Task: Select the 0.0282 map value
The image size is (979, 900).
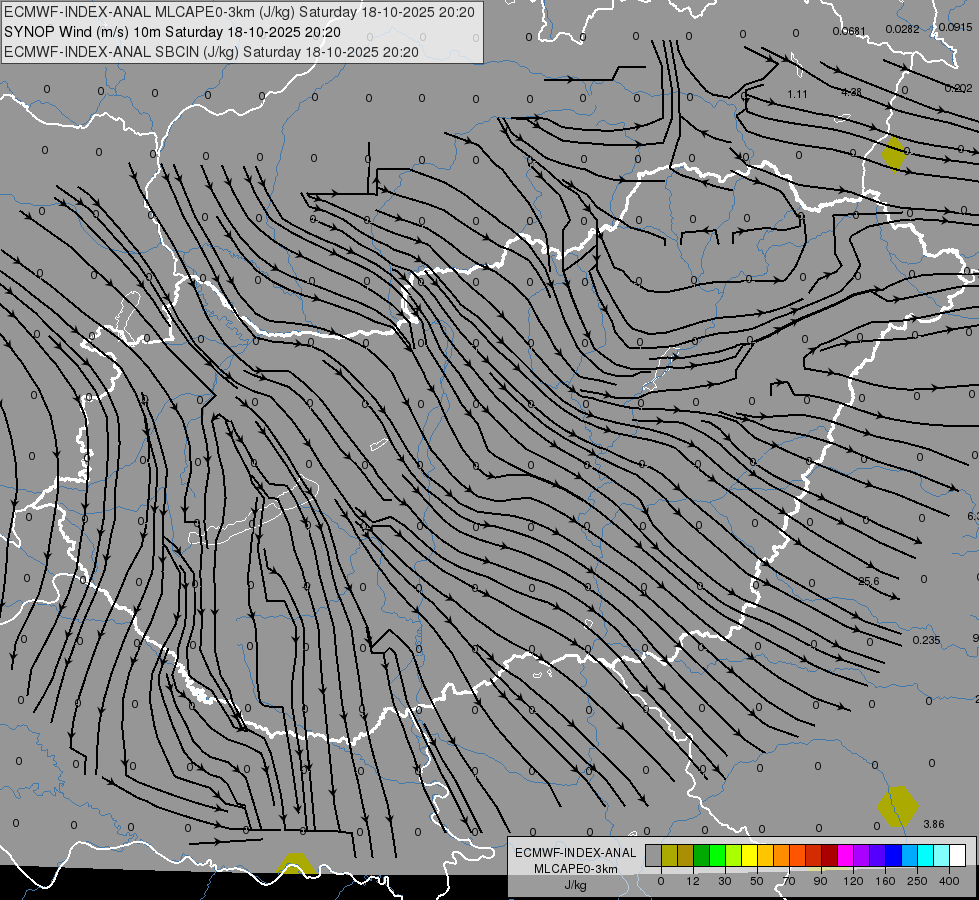Action: (x=902, y=29)
